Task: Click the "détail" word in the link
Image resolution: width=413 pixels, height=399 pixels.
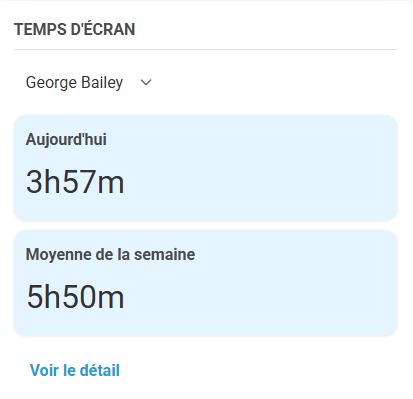Action: [100, 370]
